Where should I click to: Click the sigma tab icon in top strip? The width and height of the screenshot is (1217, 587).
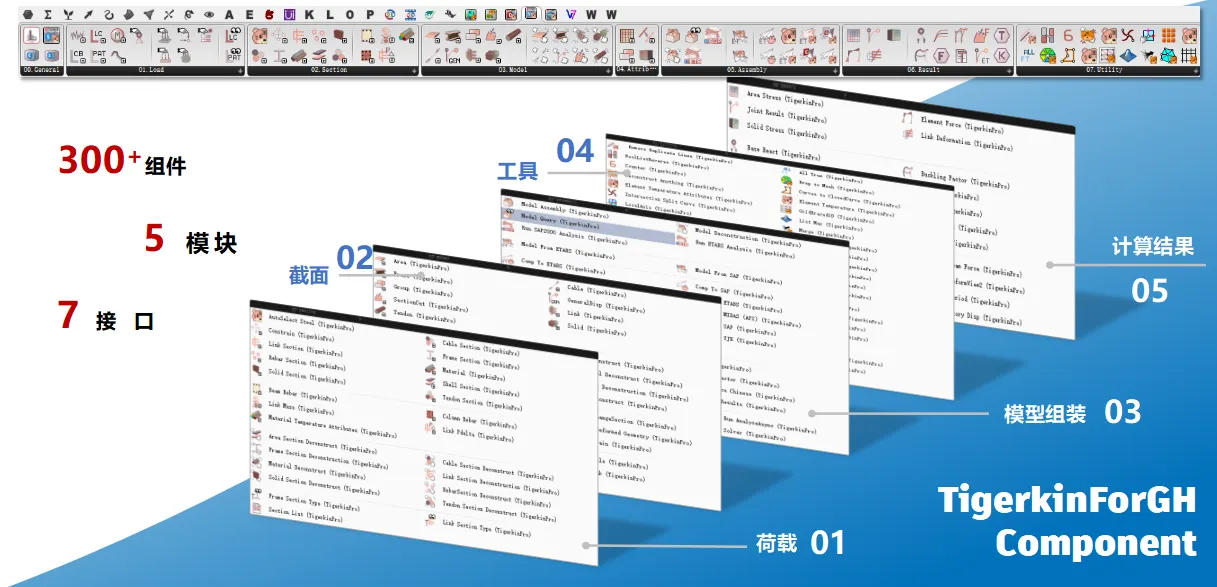[x=47, y=14]
